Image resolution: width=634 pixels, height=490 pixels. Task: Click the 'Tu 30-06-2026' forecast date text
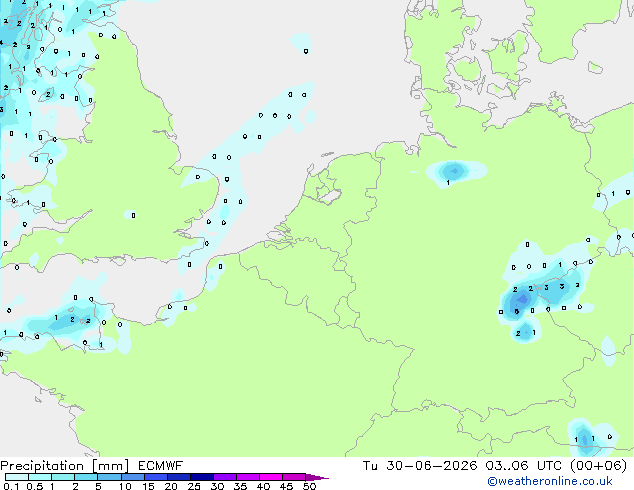pyautogui.click(x=420, y=466)
